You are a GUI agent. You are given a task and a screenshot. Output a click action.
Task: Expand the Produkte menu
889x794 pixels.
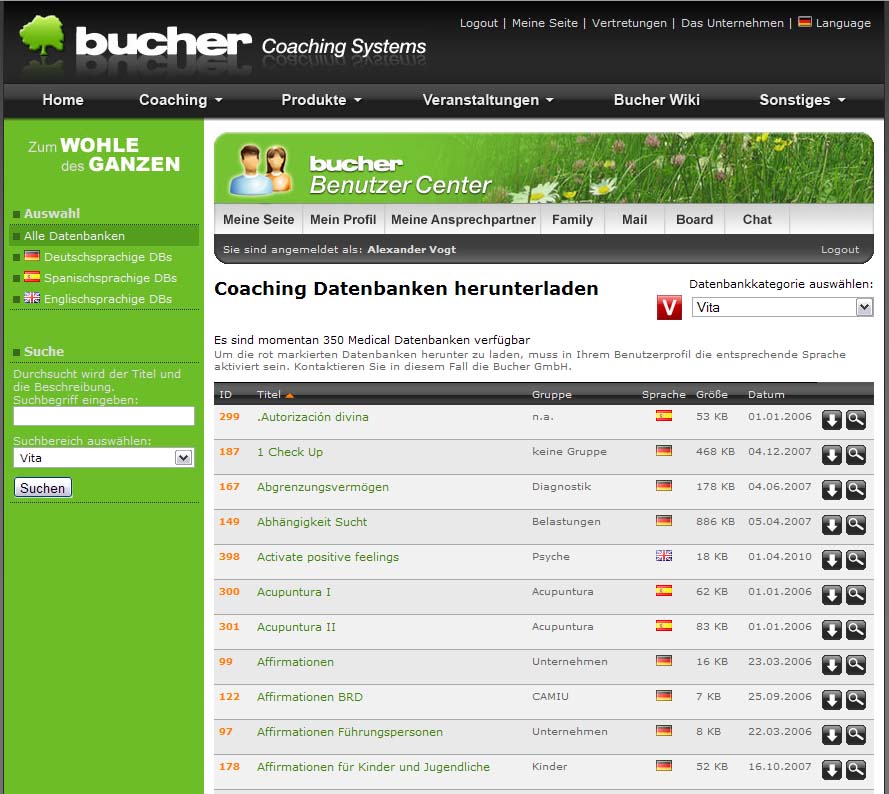[x=321, y=100]
